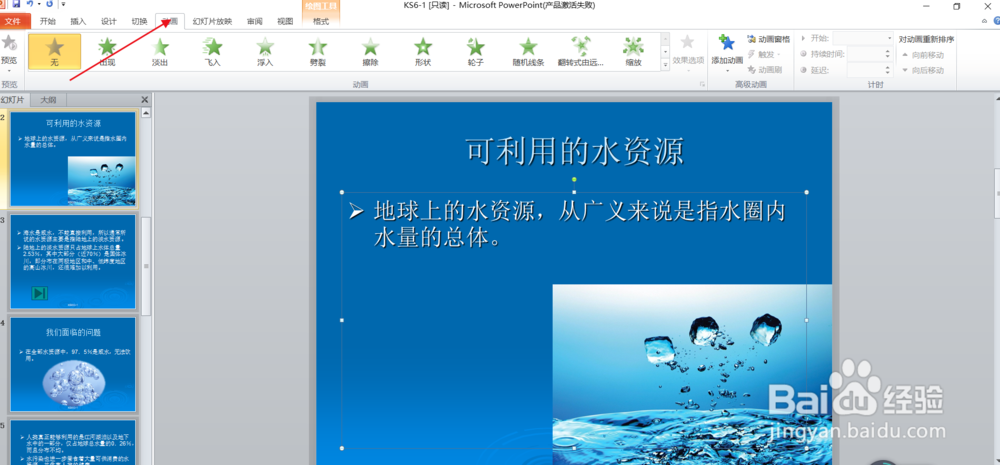Screen dimensions: 1000x465
Task: Switch to the 开始 (Home) tab
Action: coord(48,21)
